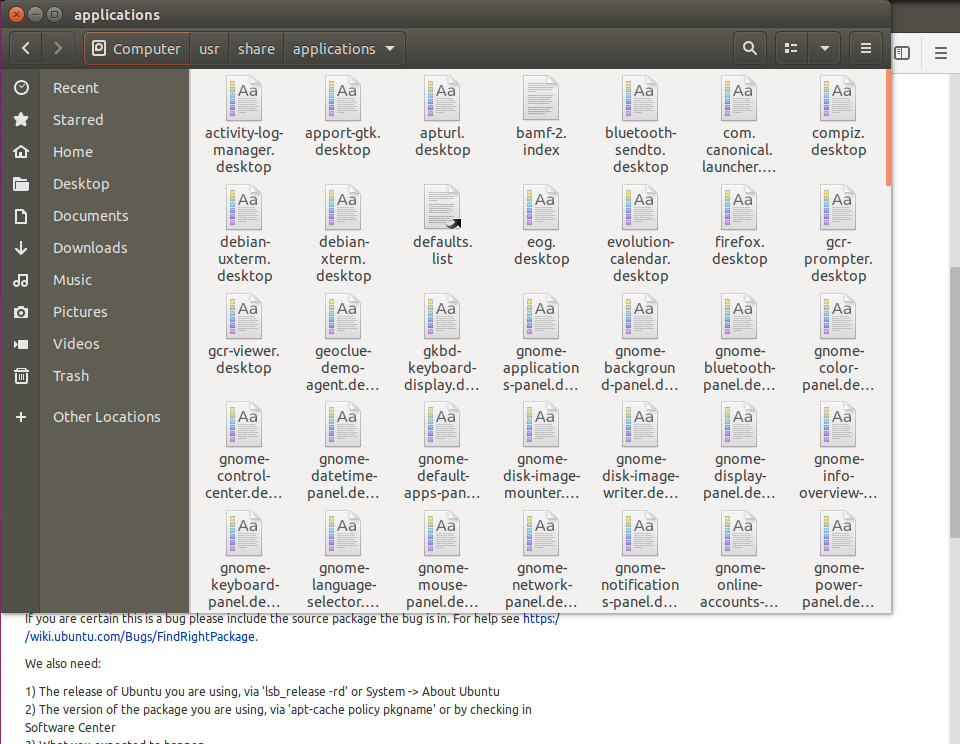Open the search magnifier in Files toolbar
Screen dimensions: 960x744
point(749,48)
